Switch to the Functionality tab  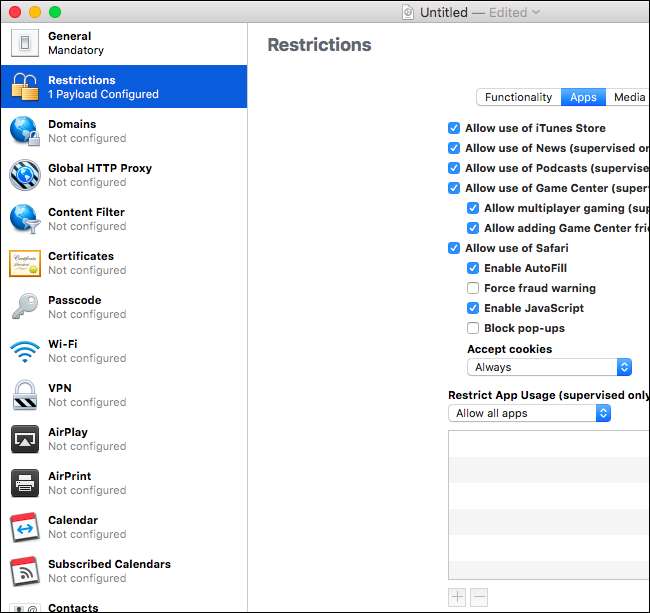pos(518,97)
